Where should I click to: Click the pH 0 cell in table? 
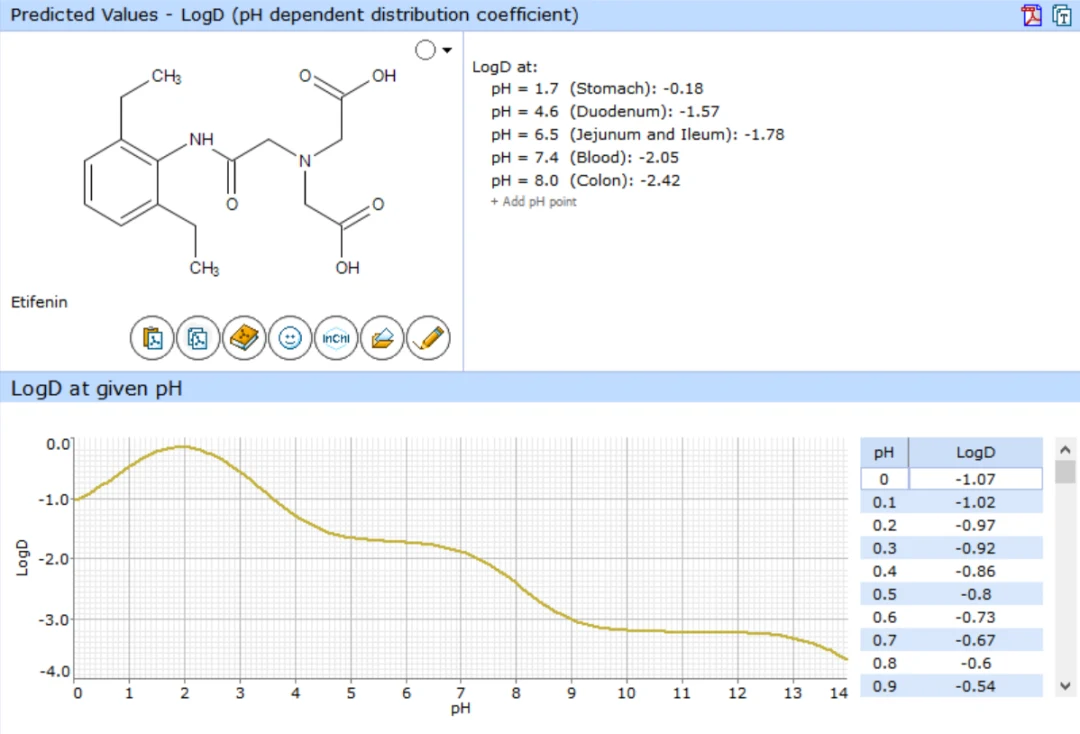pos(884,479)
